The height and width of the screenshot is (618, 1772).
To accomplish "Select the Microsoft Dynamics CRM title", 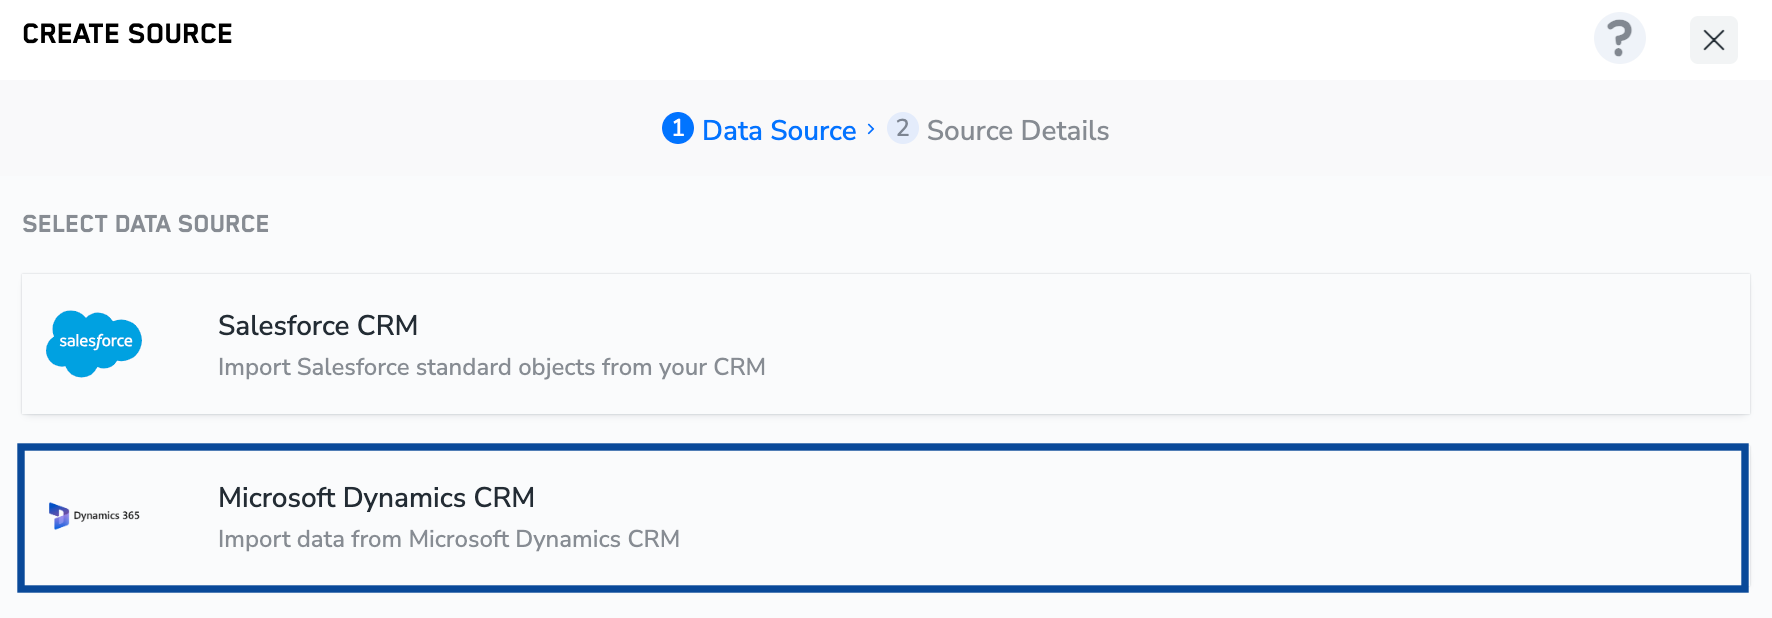I will 376,498.
